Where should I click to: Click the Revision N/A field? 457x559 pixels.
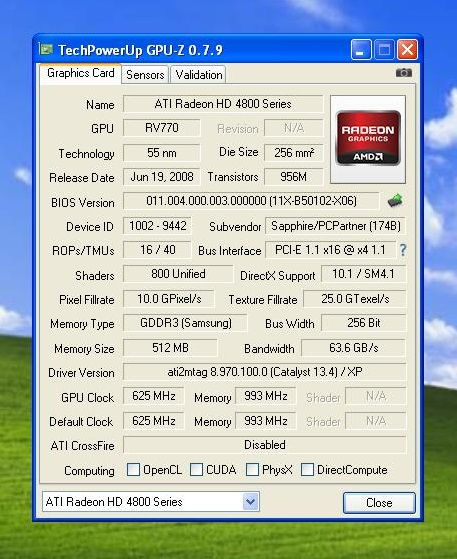click(x=294, y=128)
